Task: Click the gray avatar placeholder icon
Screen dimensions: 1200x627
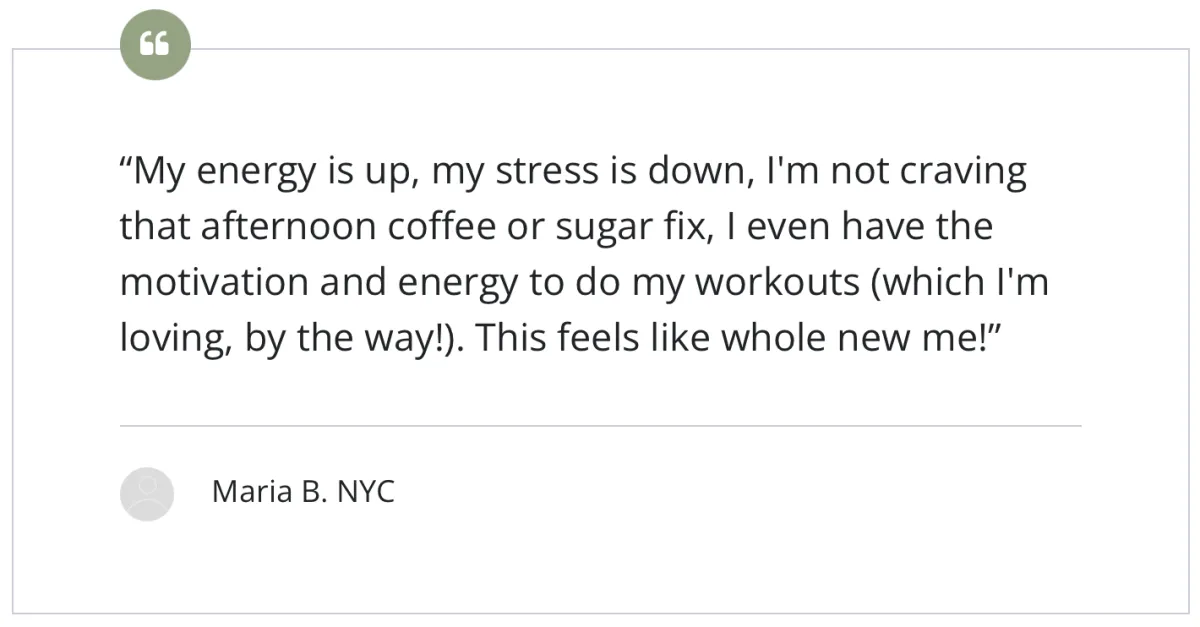Action: (x=146, y=493)
